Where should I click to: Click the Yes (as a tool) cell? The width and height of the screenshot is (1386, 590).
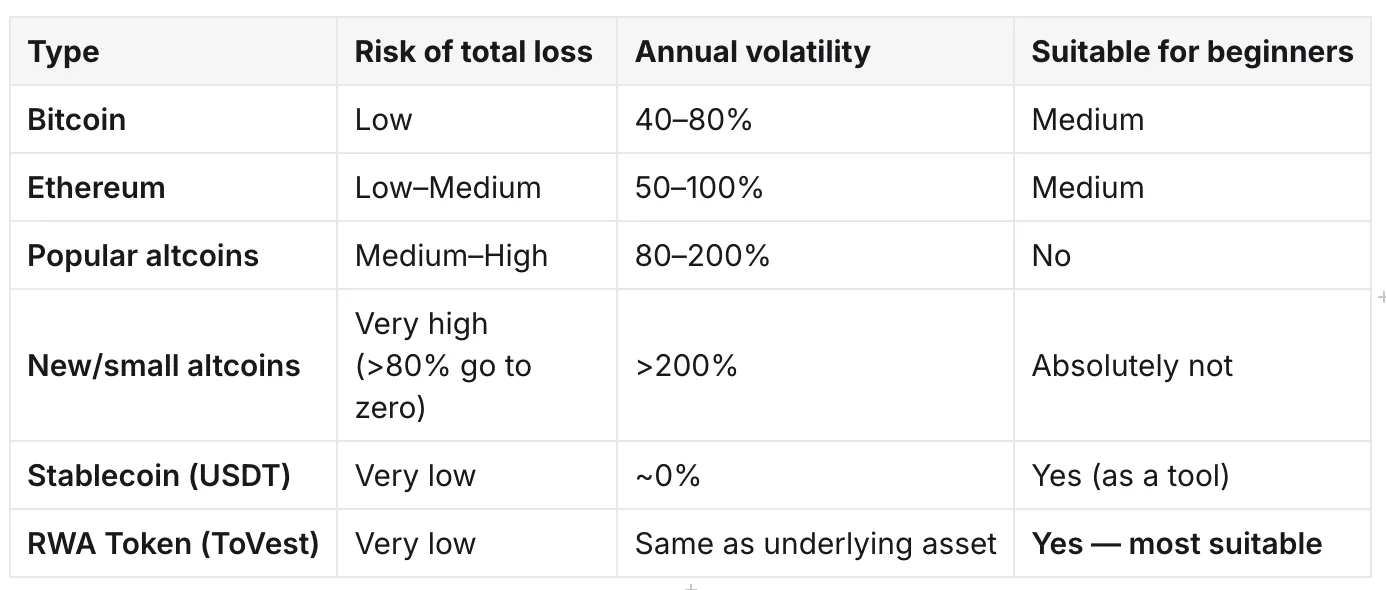pos(1192,475)
